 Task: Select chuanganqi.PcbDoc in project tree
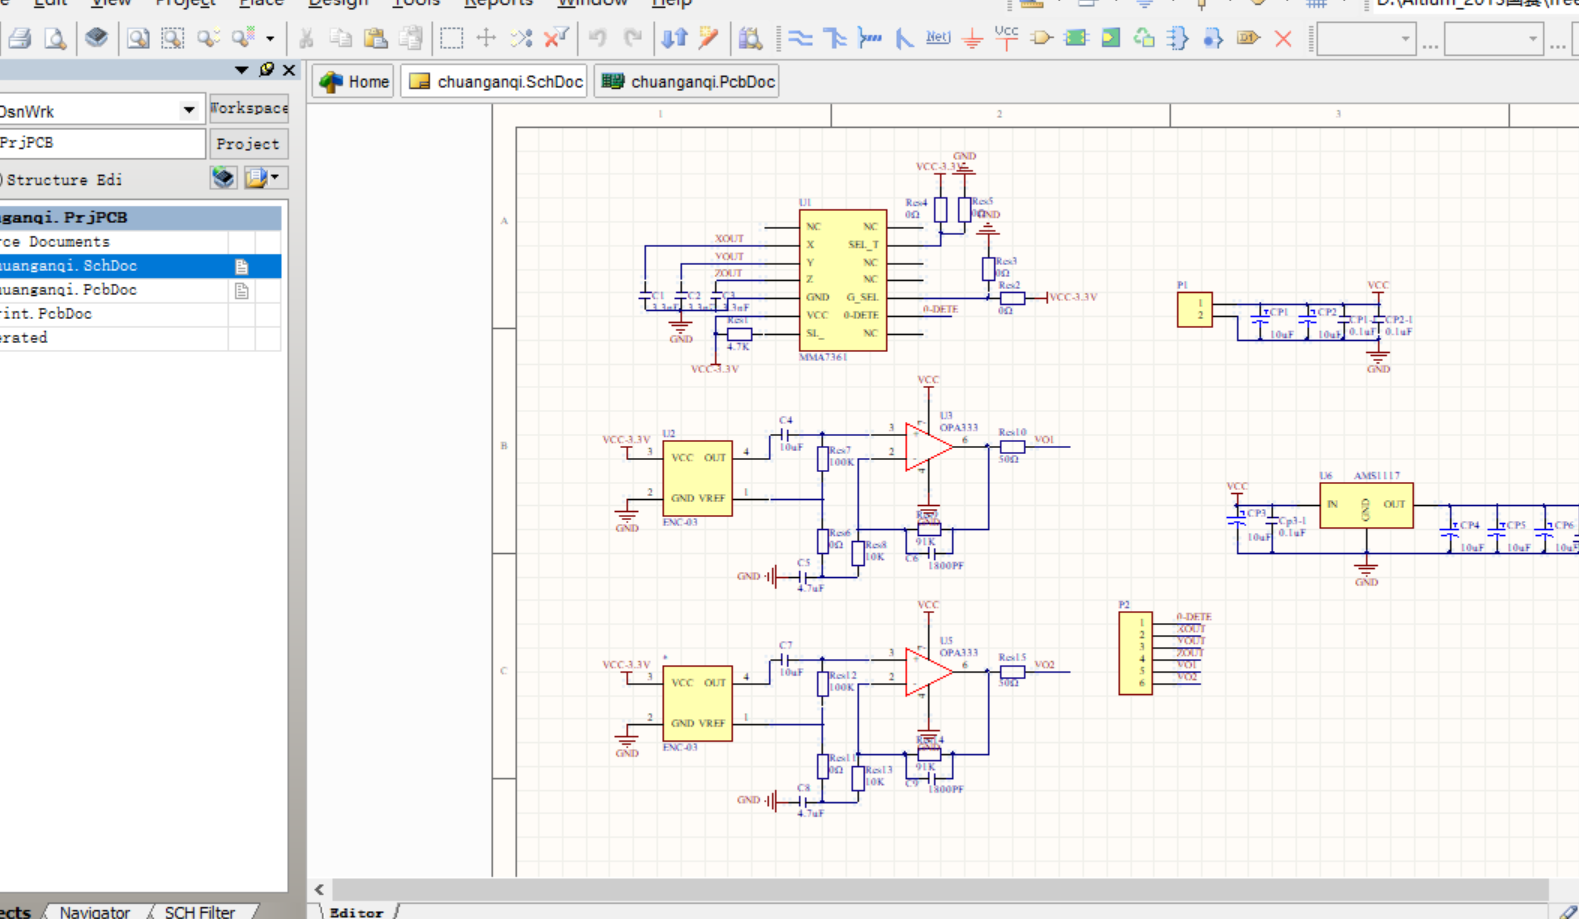point(140,290)
